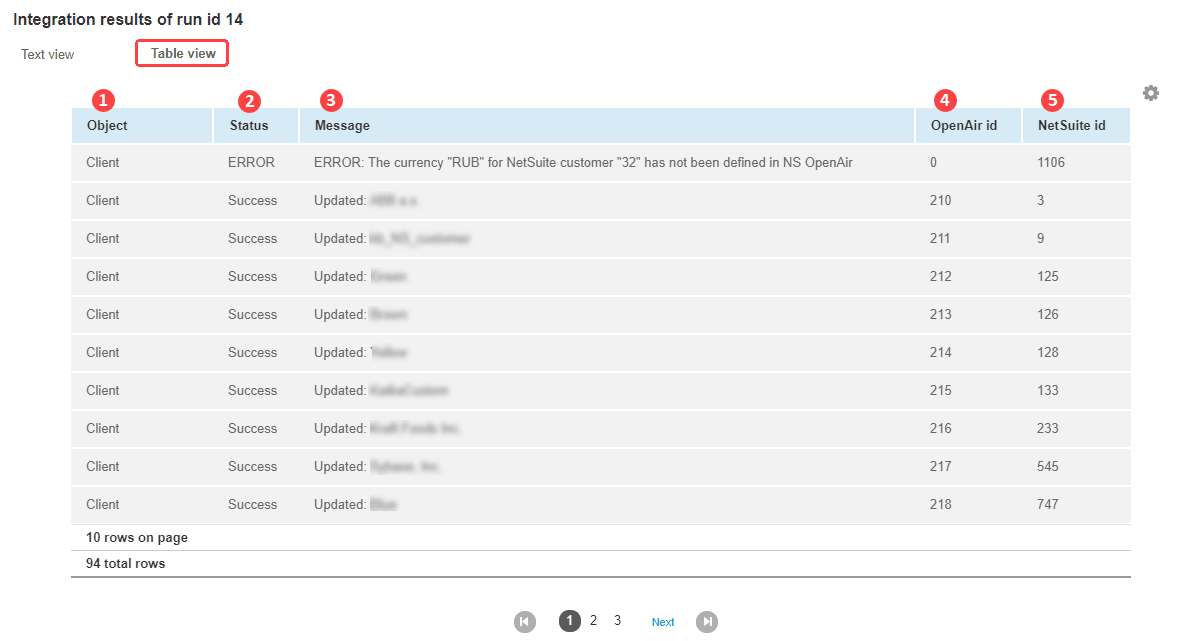The width and height of the screenshot is (1188, 641).
Task: Sort by Message column header
Action: 607,126
